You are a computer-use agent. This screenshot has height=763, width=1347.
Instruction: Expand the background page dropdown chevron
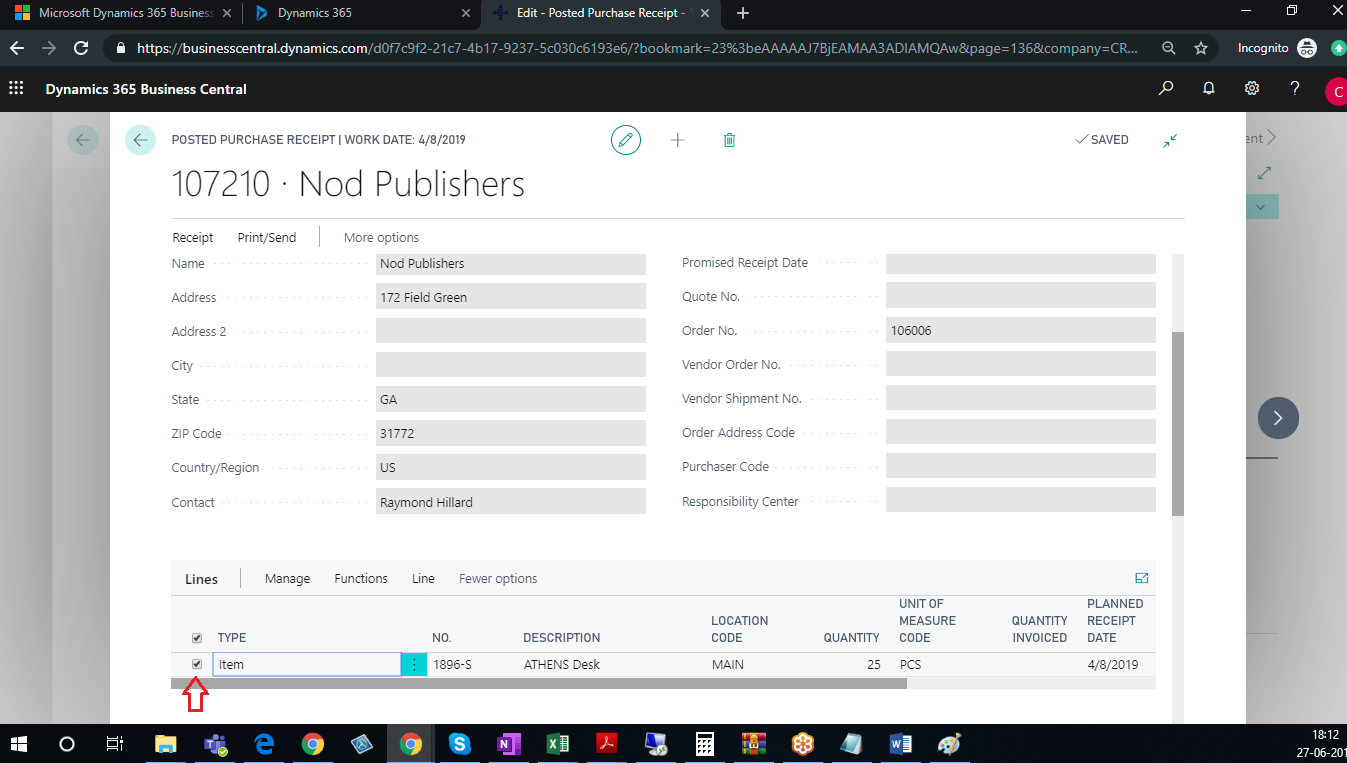1260,207
